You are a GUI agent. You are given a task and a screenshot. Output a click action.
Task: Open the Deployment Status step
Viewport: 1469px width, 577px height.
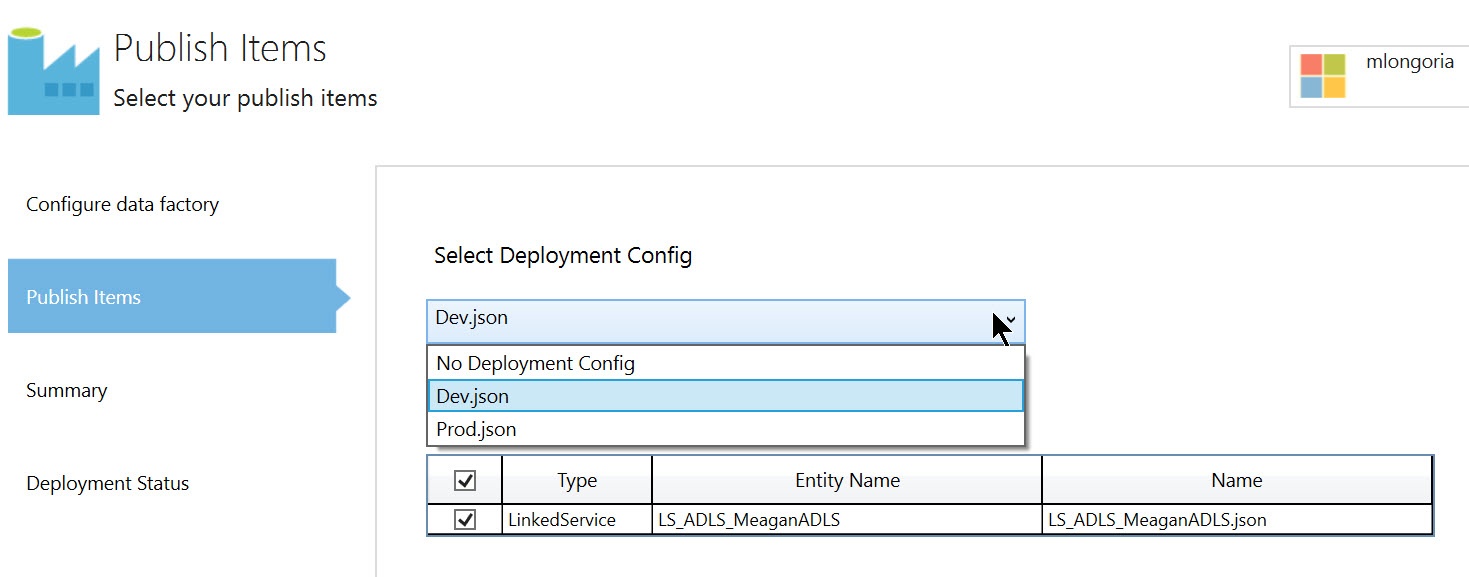pos(107,483)
